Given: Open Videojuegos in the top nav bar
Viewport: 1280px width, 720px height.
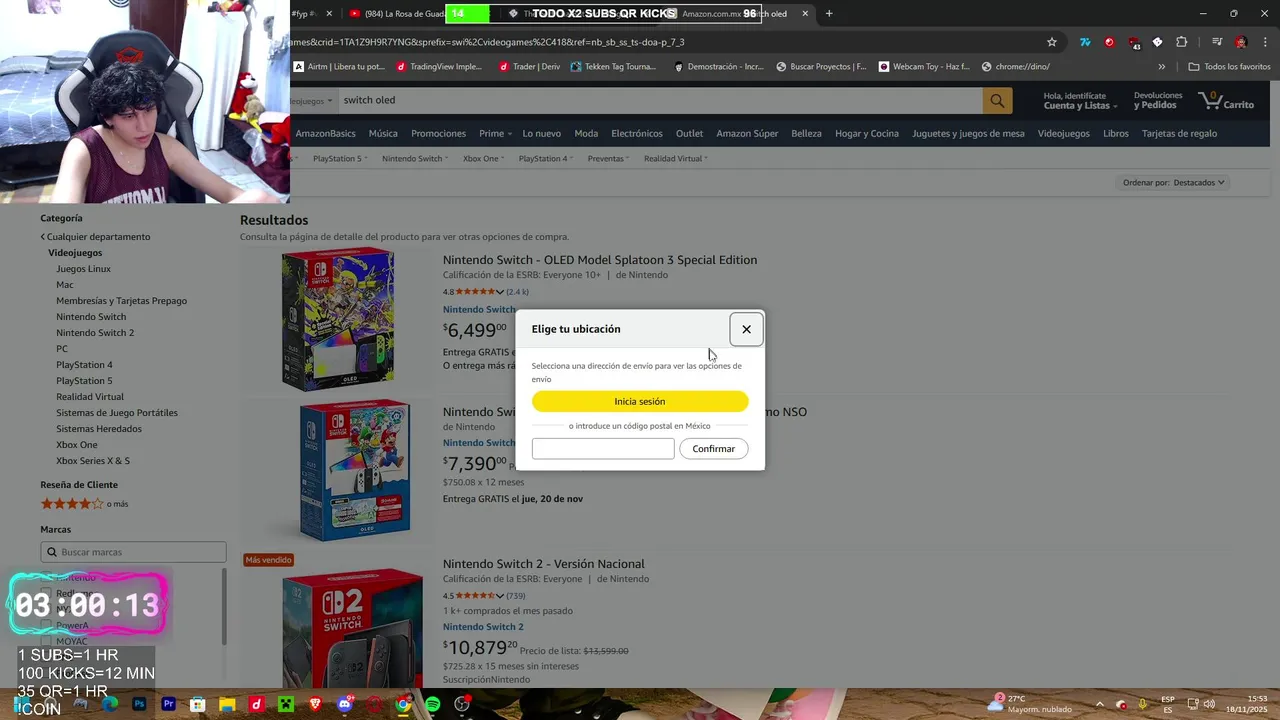Looking at the screenshot, I should click(x=1063, y=133).
